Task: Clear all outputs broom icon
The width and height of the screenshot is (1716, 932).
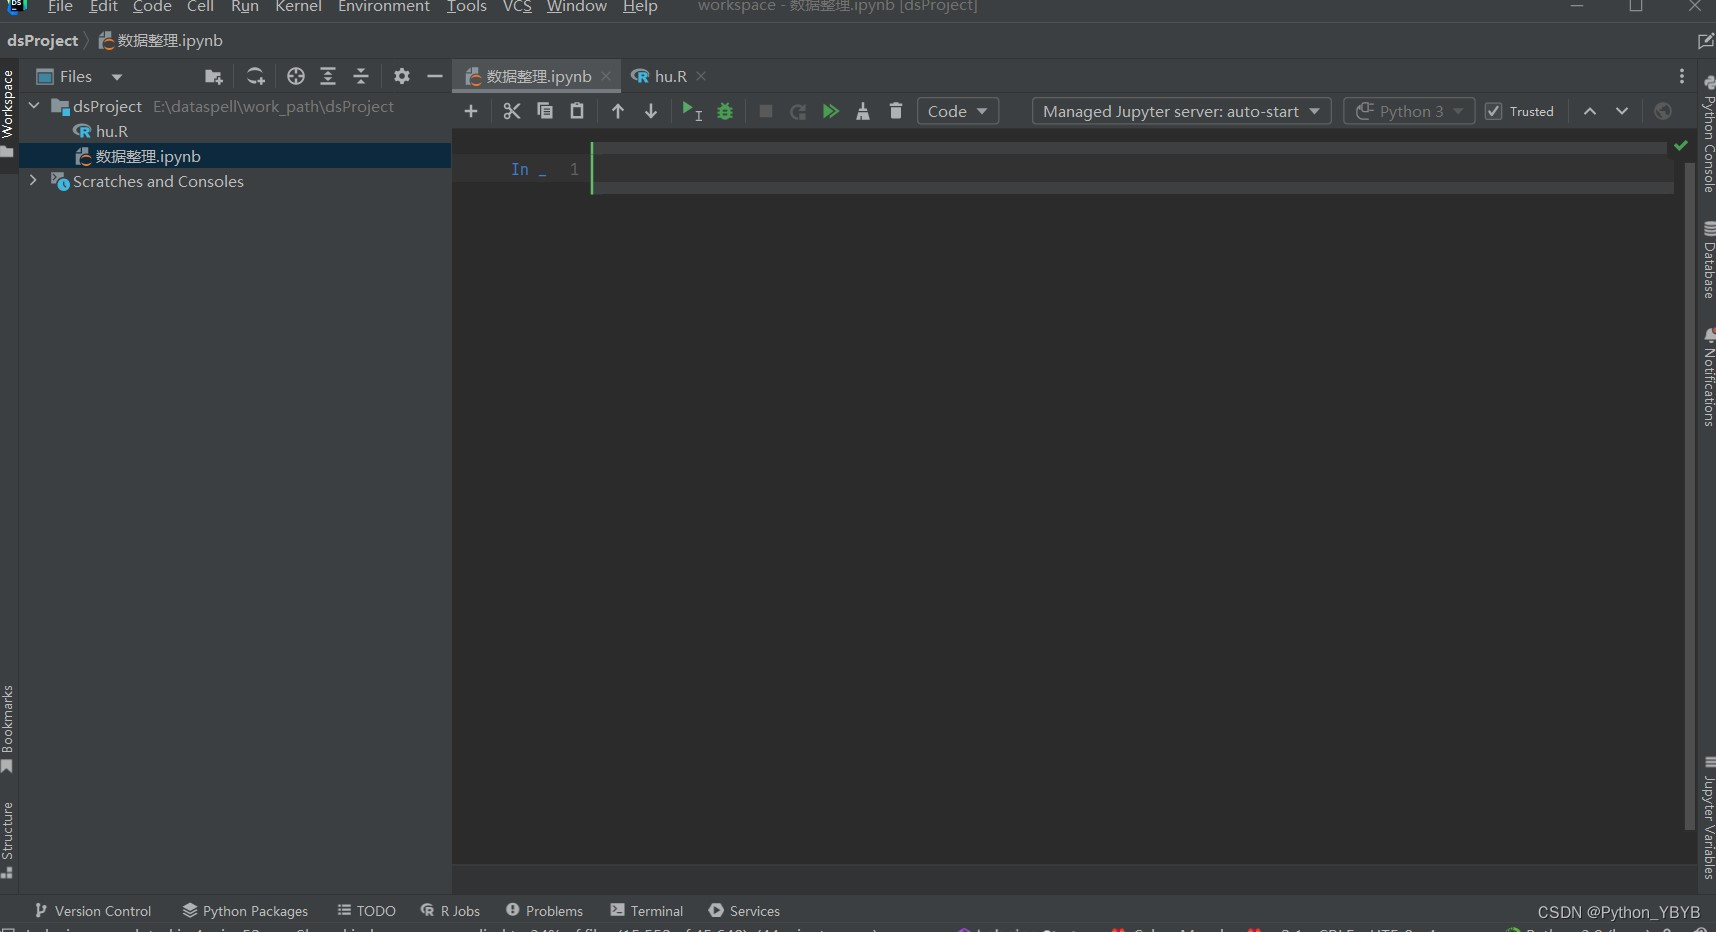Action: (x=863, y=111)
